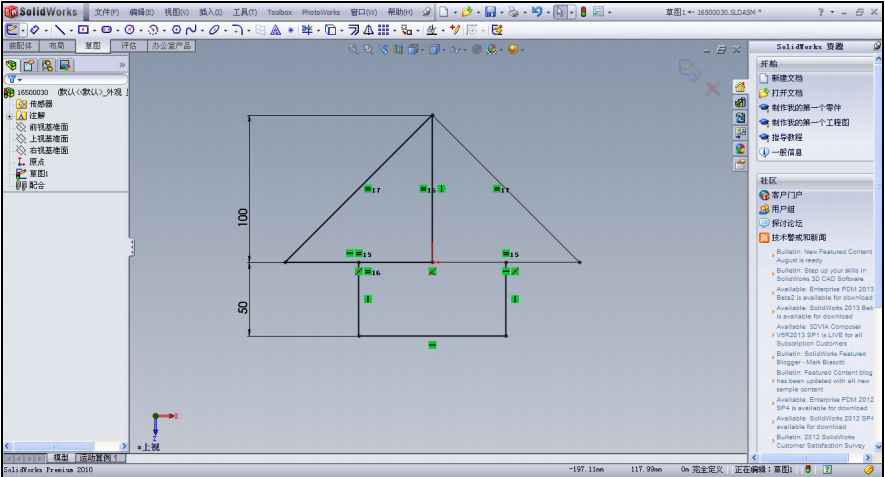Click the Offset Entities tool
Viewport: 885px width, 477px height.
pyautogui.click(x=353, y=30)
